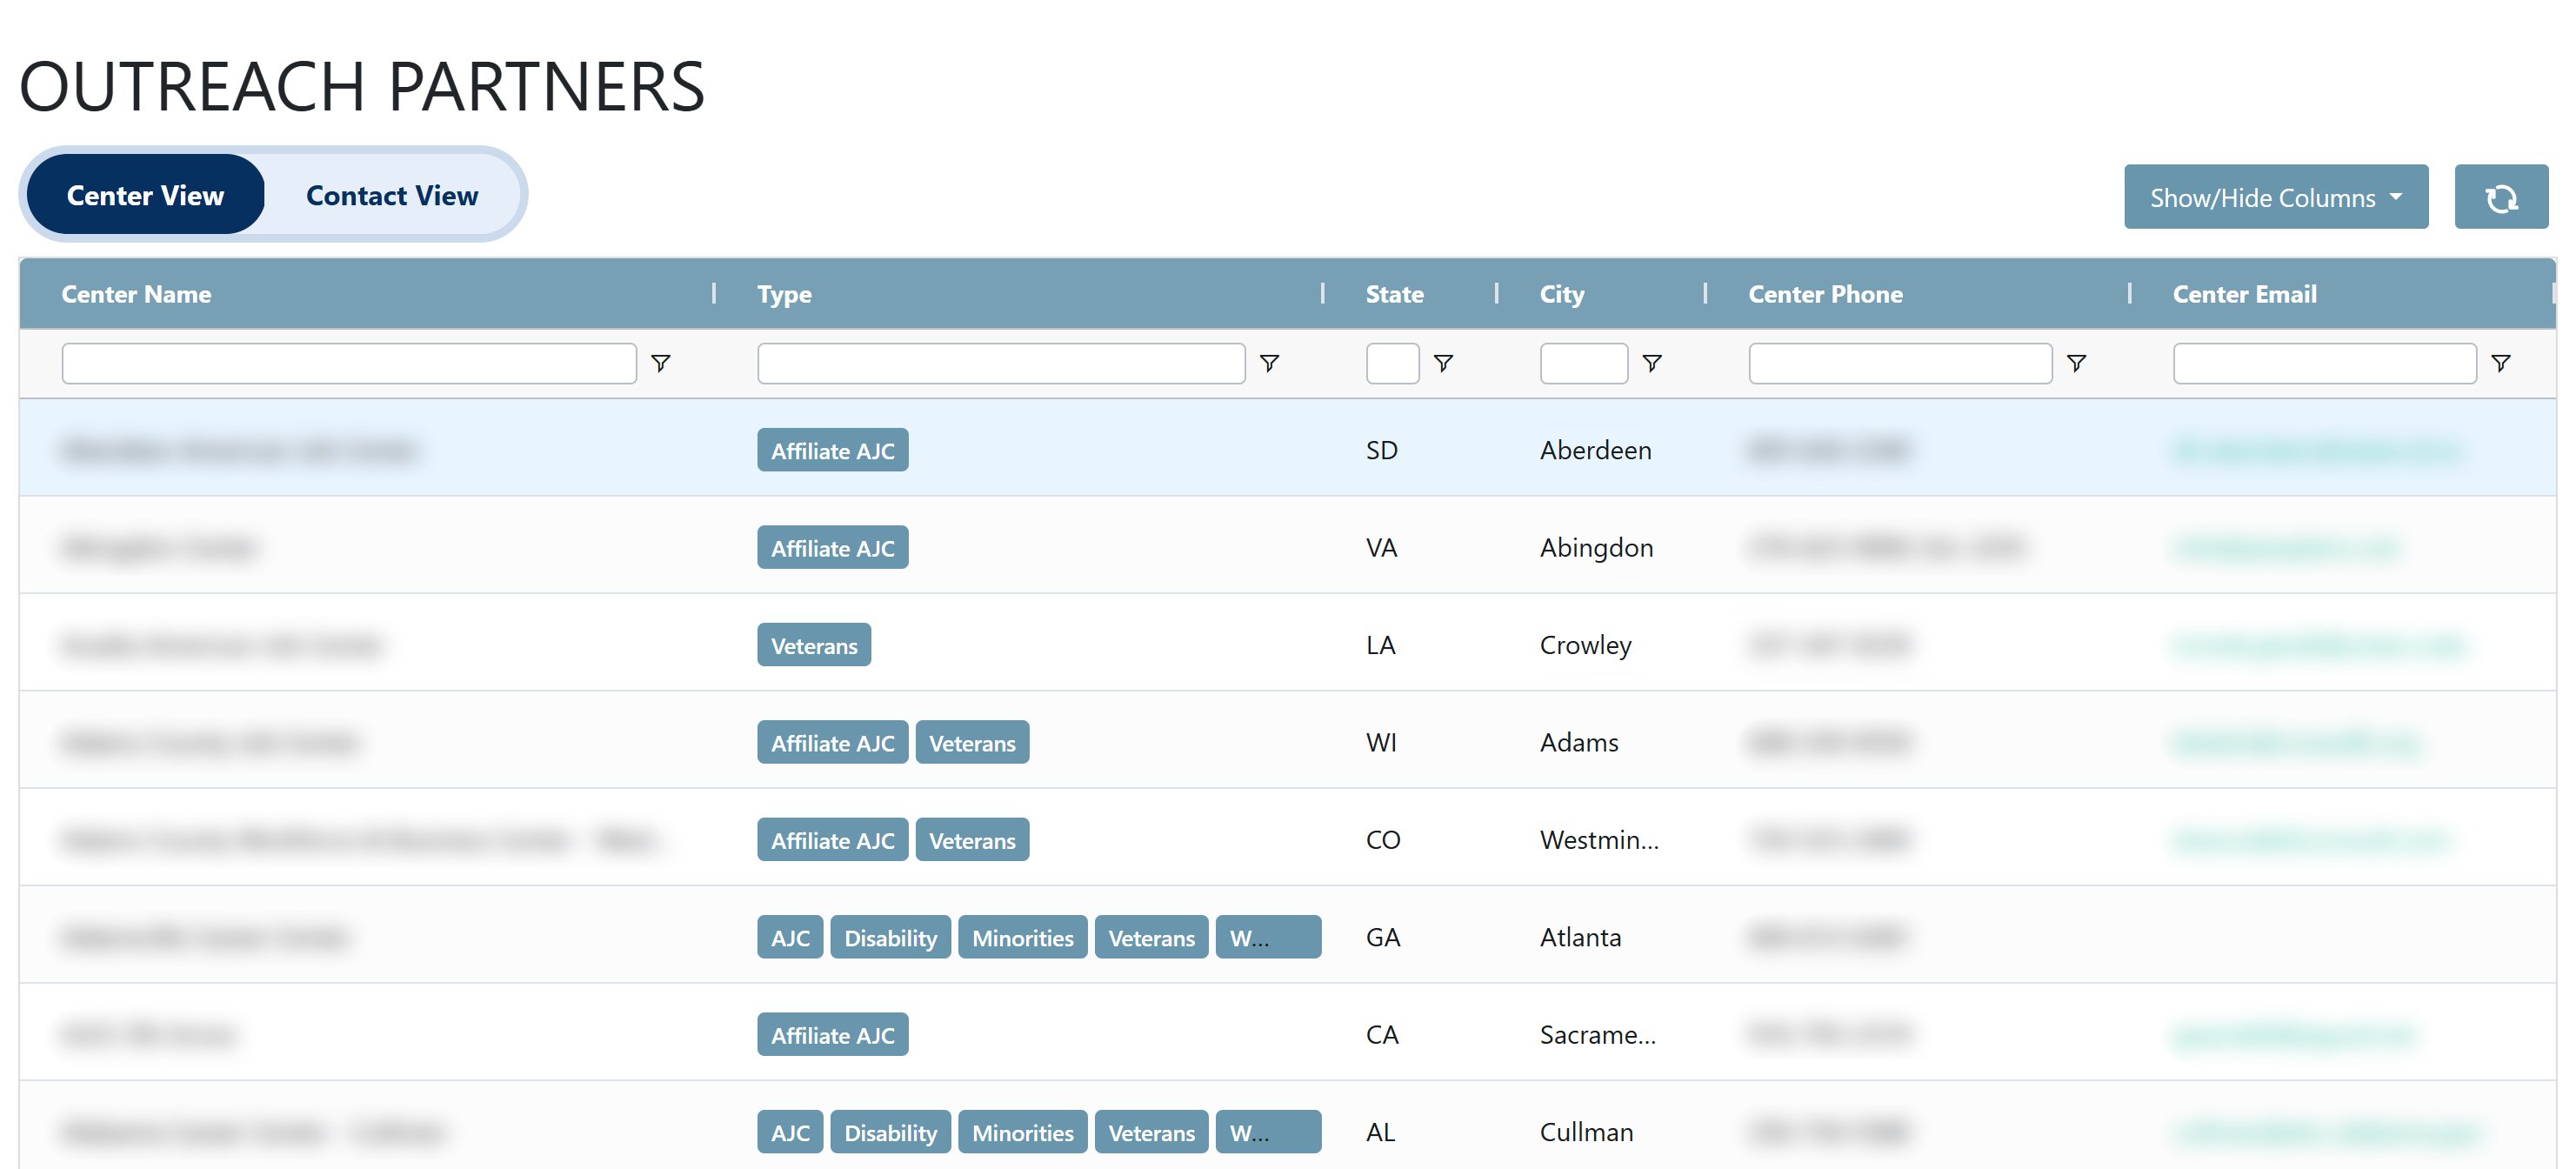
Task: Click the Veterans badge in the Crowley row
Action: click(x=813, y=645)
